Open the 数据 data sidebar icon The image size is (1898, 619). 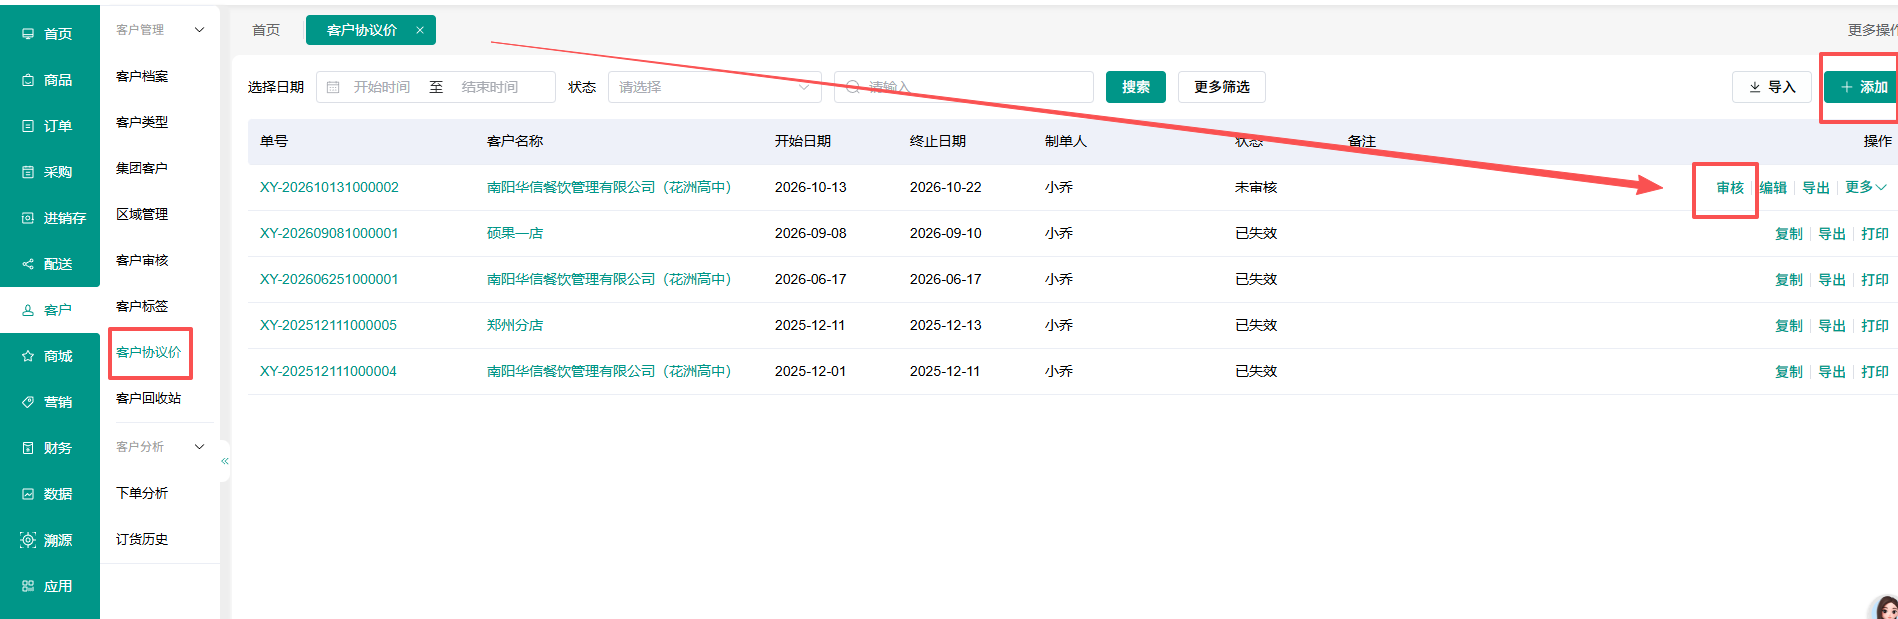pyautogui.click(x=28, y=494)
